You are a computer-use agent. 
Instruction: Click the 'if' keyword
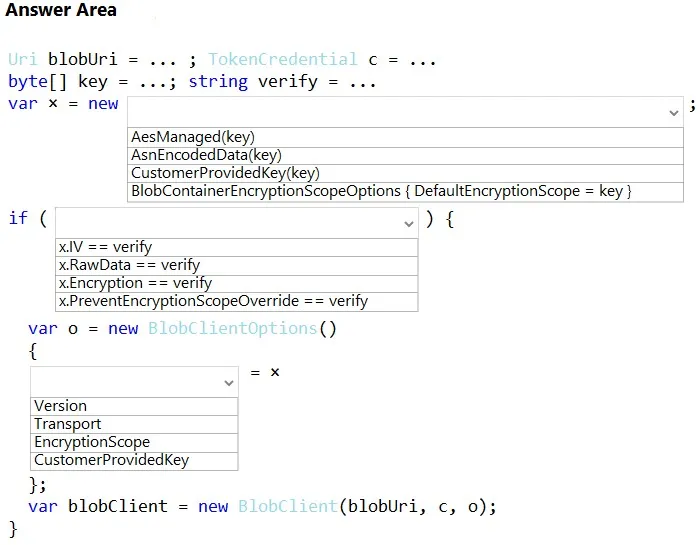coord(18,218)
